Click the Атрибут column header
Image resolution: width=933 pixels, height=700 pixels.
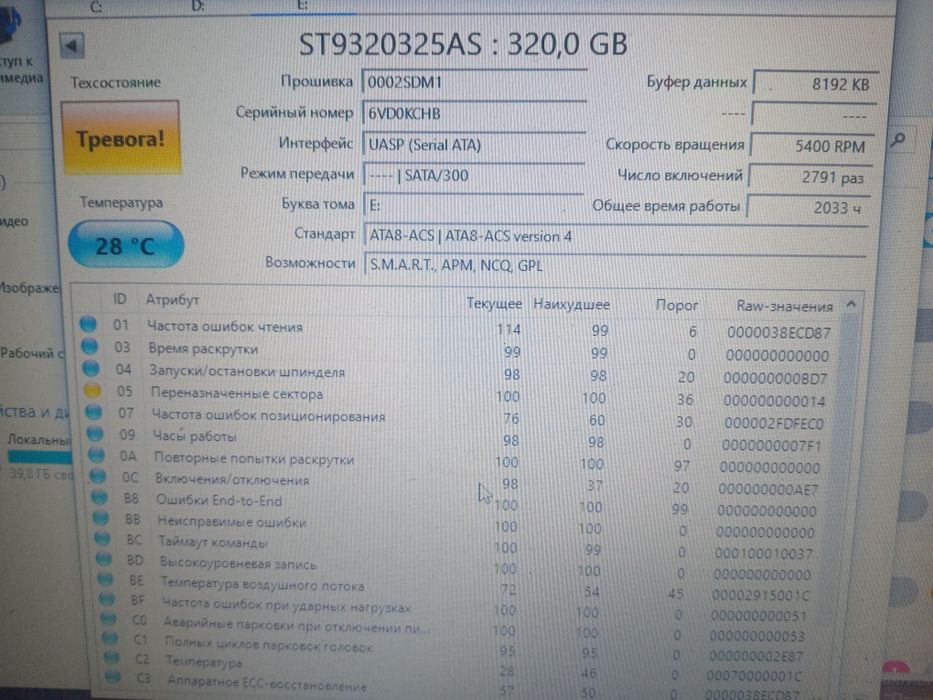(173, 299)
